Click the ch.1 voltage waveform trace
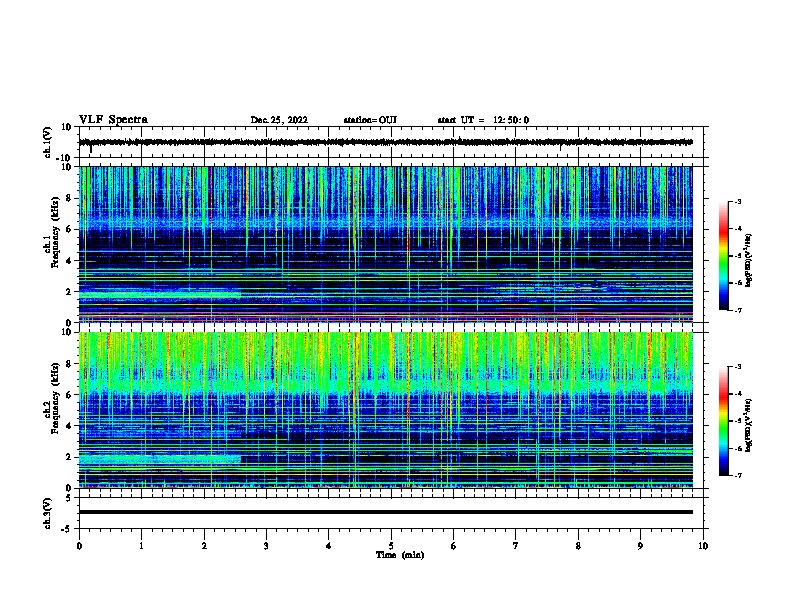The image size is (792, 612). pos(385,142)
